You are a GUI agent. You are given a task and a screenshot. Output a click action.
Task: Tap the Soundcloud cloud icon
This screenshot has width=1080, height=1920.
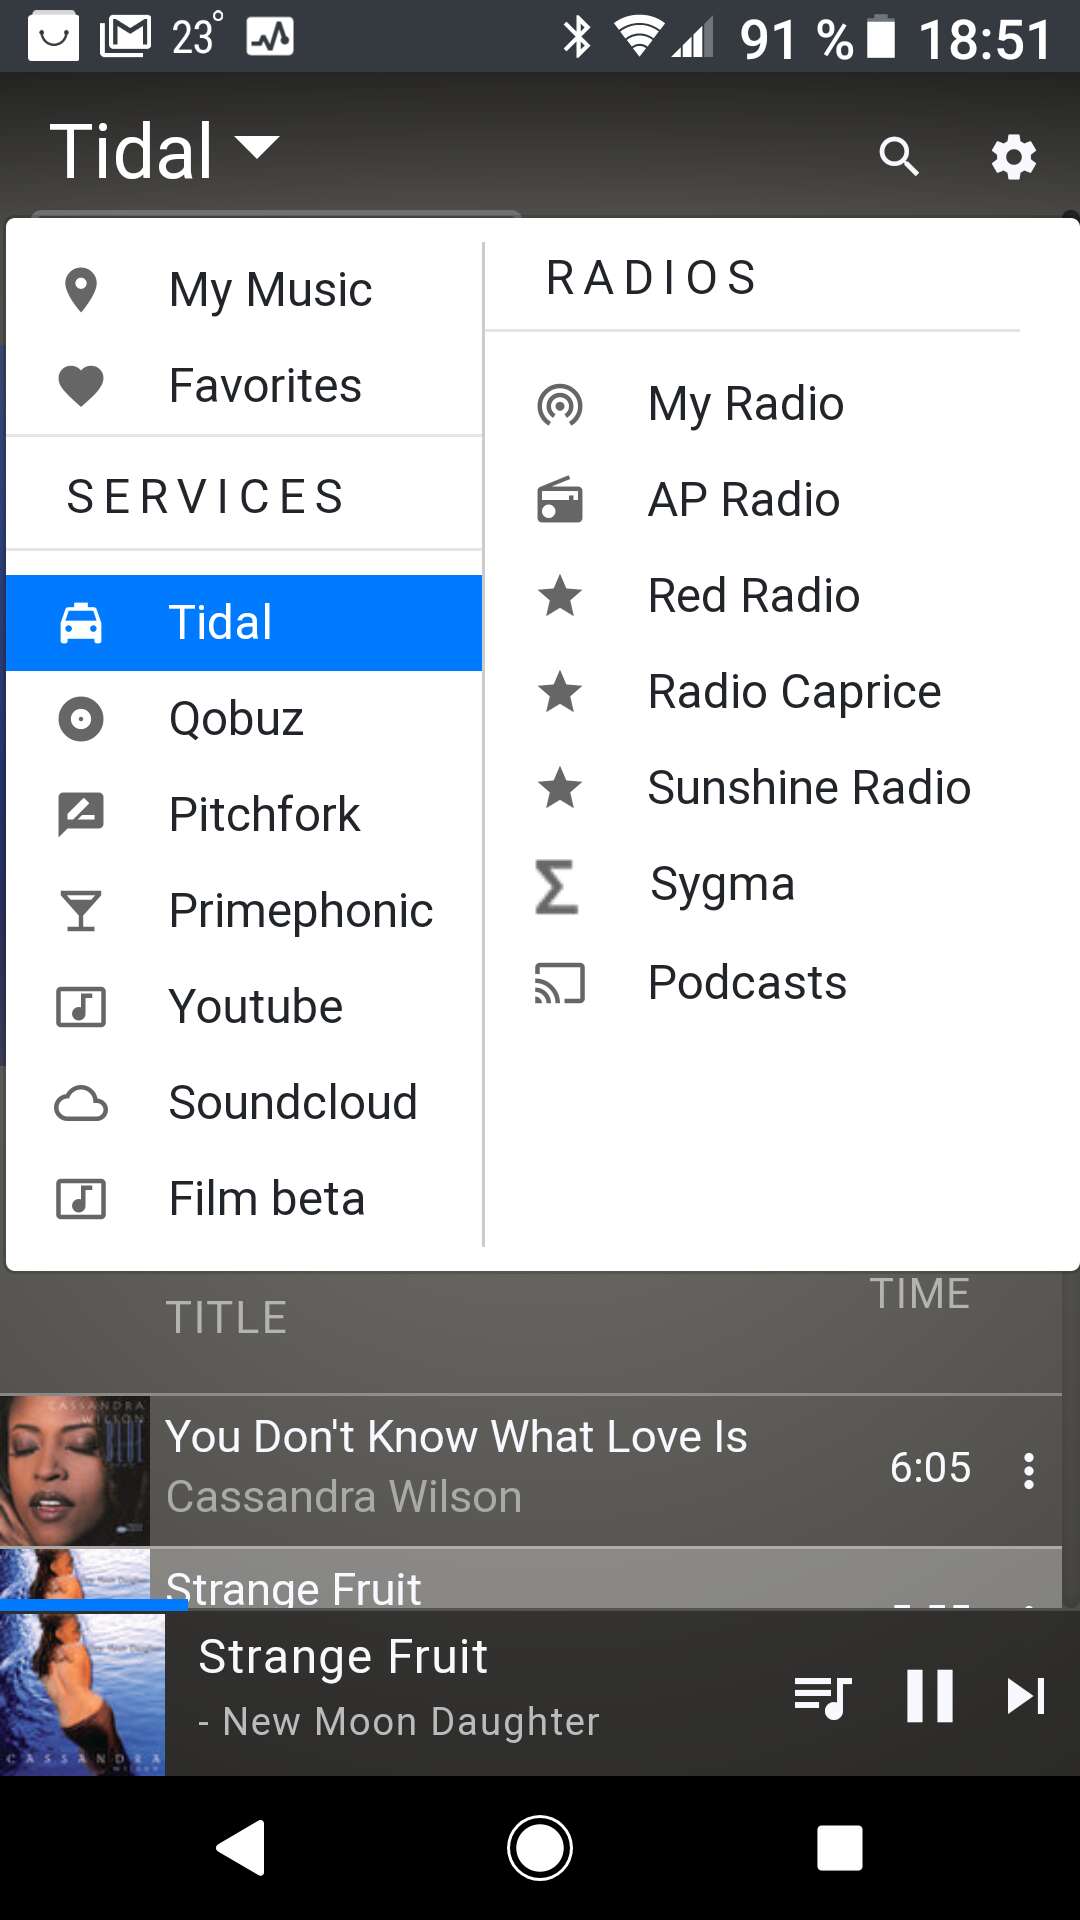(x=81, y=1104)
